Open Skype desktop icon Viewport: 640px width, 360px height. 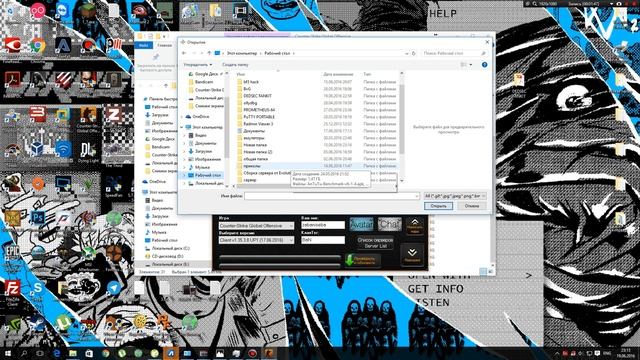38,289
